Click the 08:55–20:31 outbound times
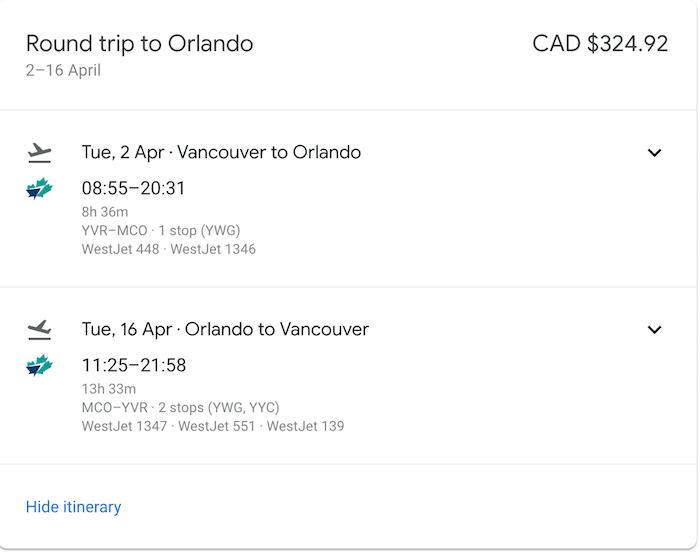The width and height of the screenshot is (700, 552). [x=133, y=188]
